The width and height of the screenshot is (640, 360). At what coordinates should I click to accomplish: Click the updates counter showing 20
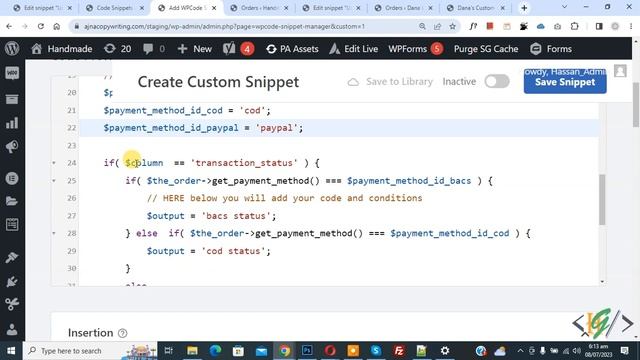(118, 49)
